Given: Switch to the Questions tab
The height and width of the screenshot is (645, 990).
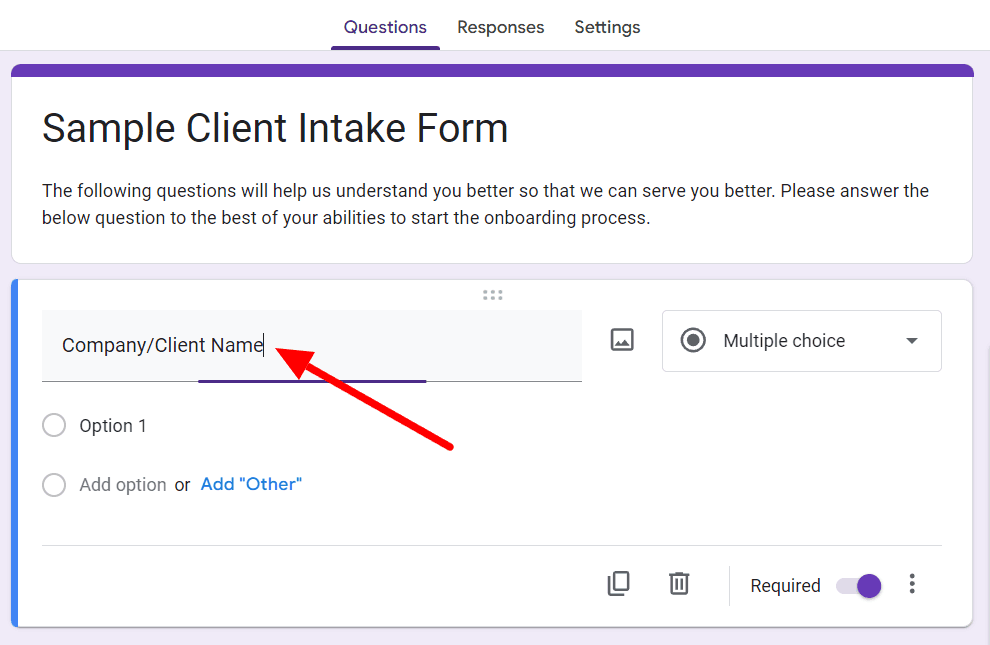Looking at the screenshot, I should coord(385,27).
